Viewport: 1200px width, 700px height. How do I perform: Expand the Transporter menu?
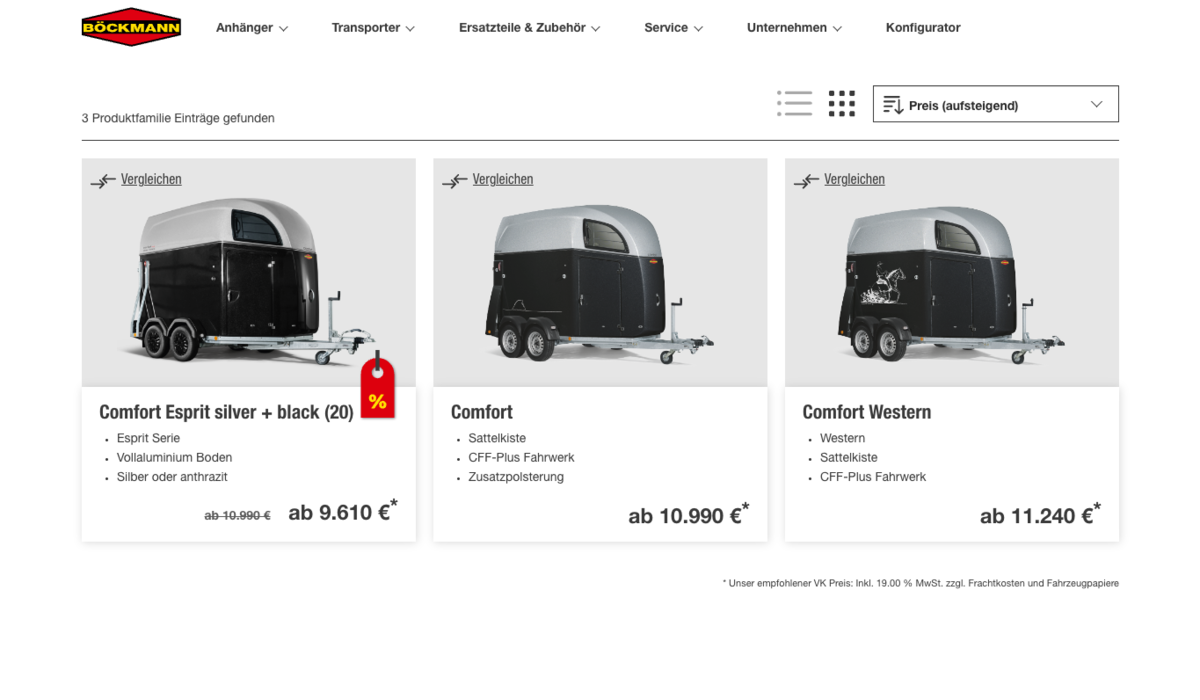pyautogui.click(x=373, y=28)
